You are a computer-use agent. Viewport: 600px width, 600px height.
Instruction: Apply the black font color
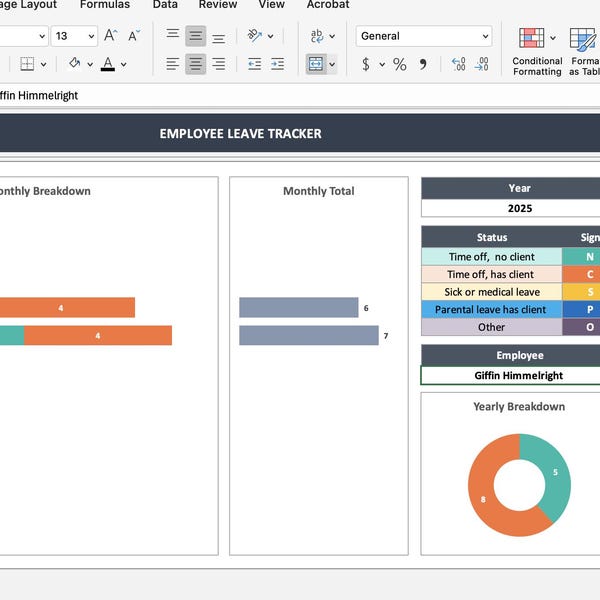point(108,64)
